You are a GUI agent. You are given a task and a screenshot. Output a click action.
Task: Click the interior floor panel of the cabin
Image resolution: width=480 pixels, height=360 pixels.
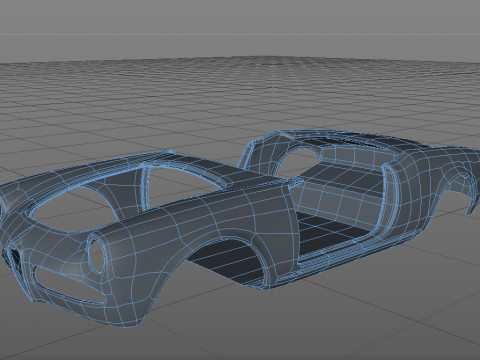332,234
